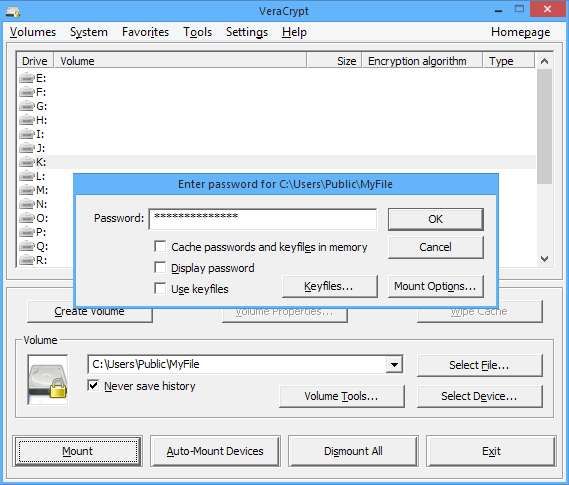The image size is (569, 485).
Task: Open Mount Options...
Action: 435,286
